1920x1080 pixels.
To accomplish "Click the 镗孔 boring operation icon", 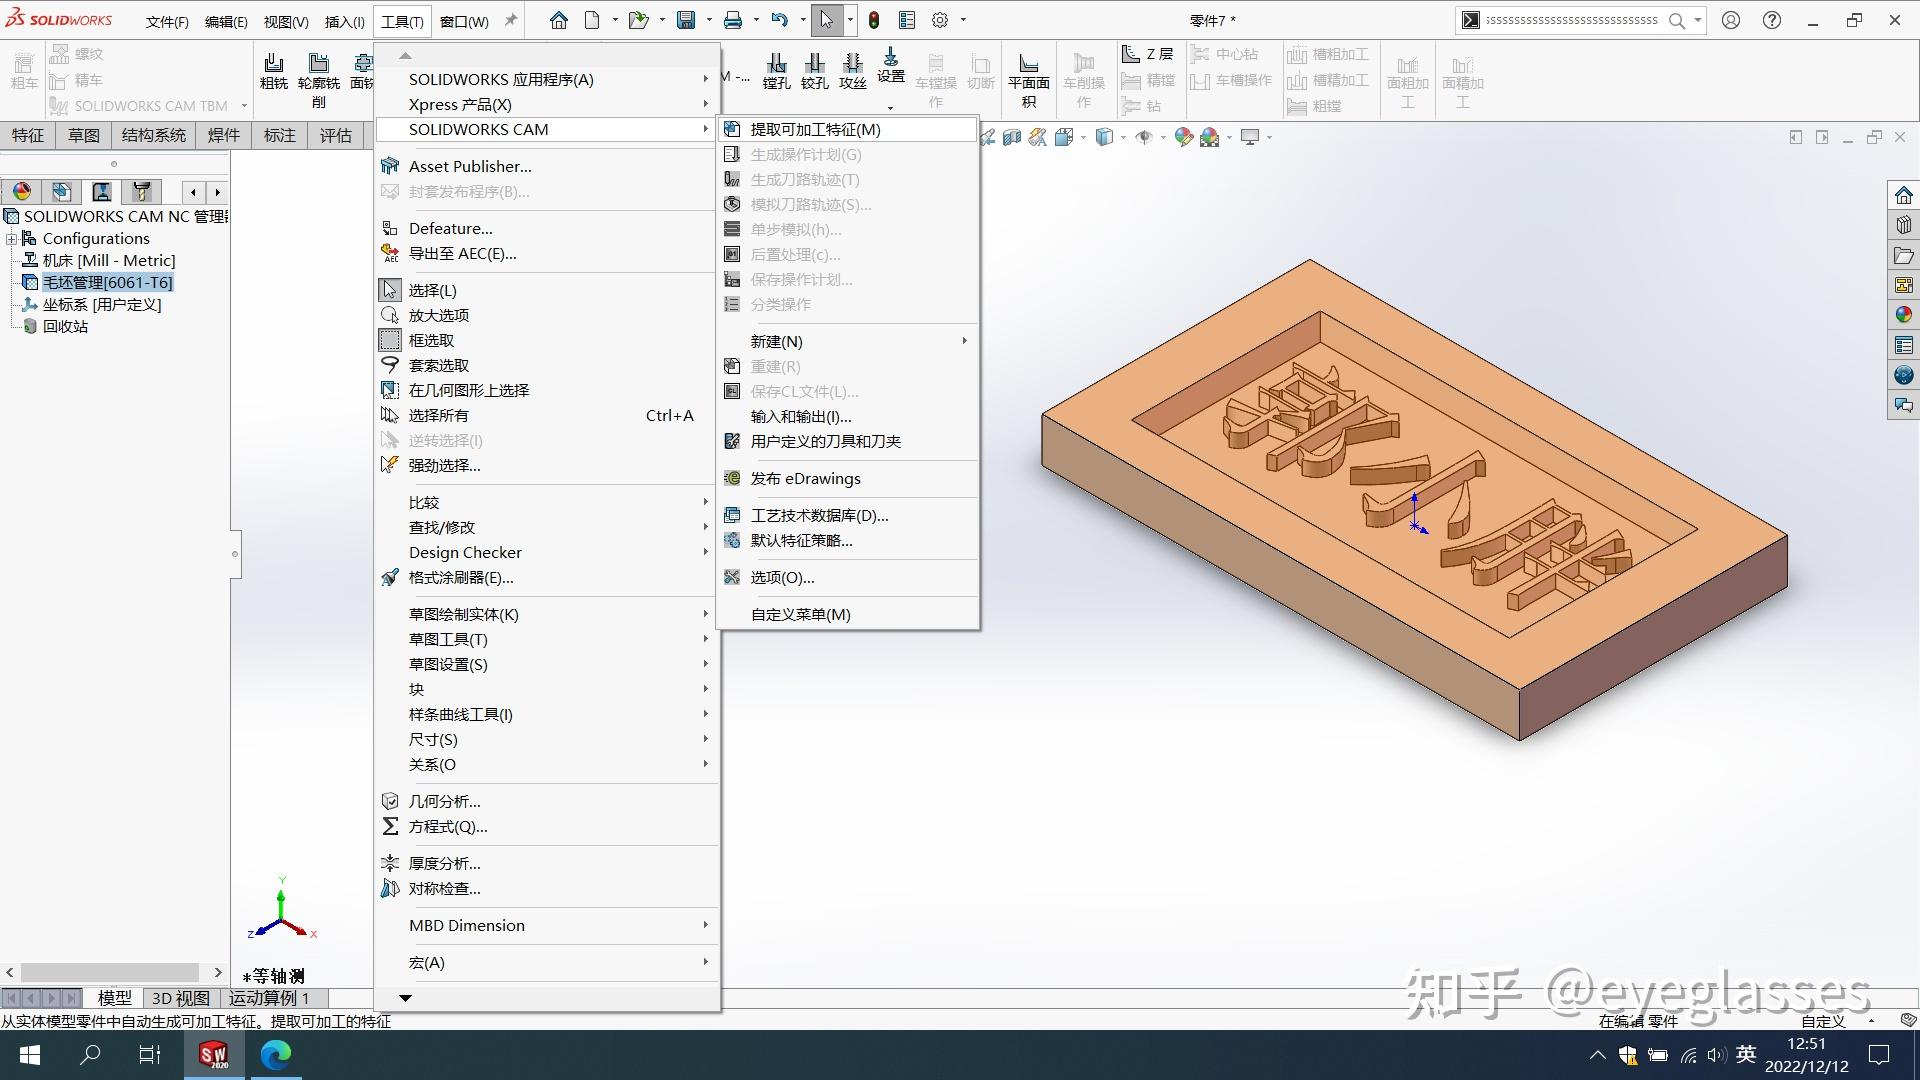I will point(776,71).
